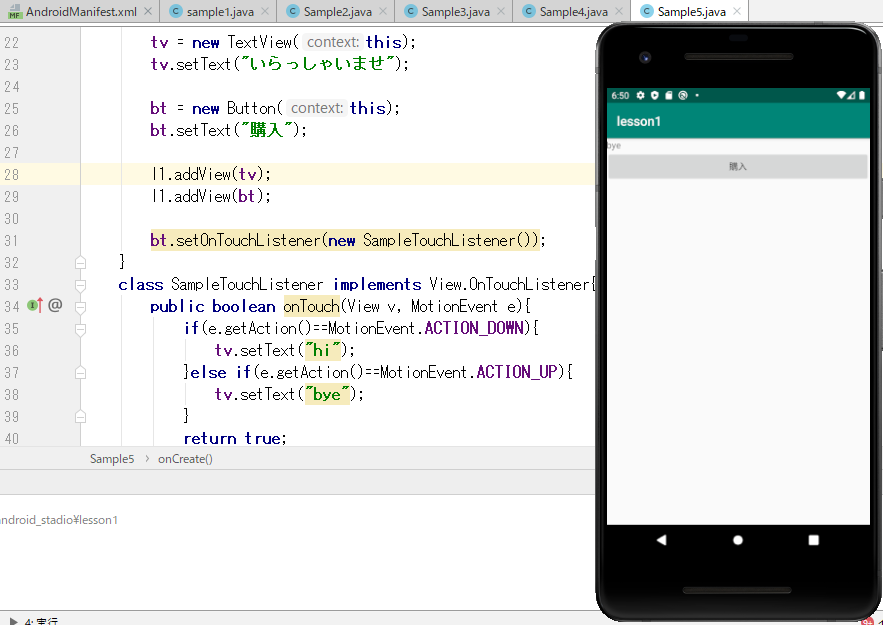Viewport: 883px width, 625px height.
Task: Click the onCreate() breadcrumb
Action: click(185, 459)
